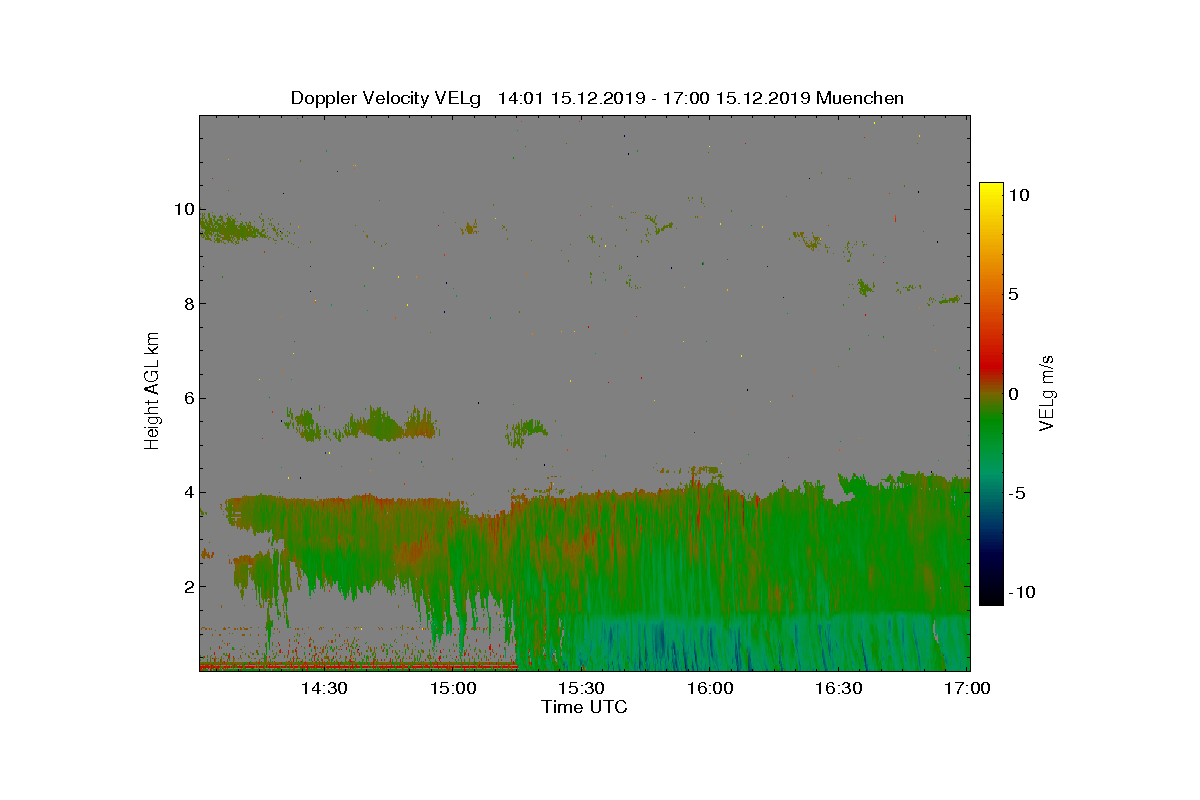Click the colorbar tick label 0

coord(1013,394)
